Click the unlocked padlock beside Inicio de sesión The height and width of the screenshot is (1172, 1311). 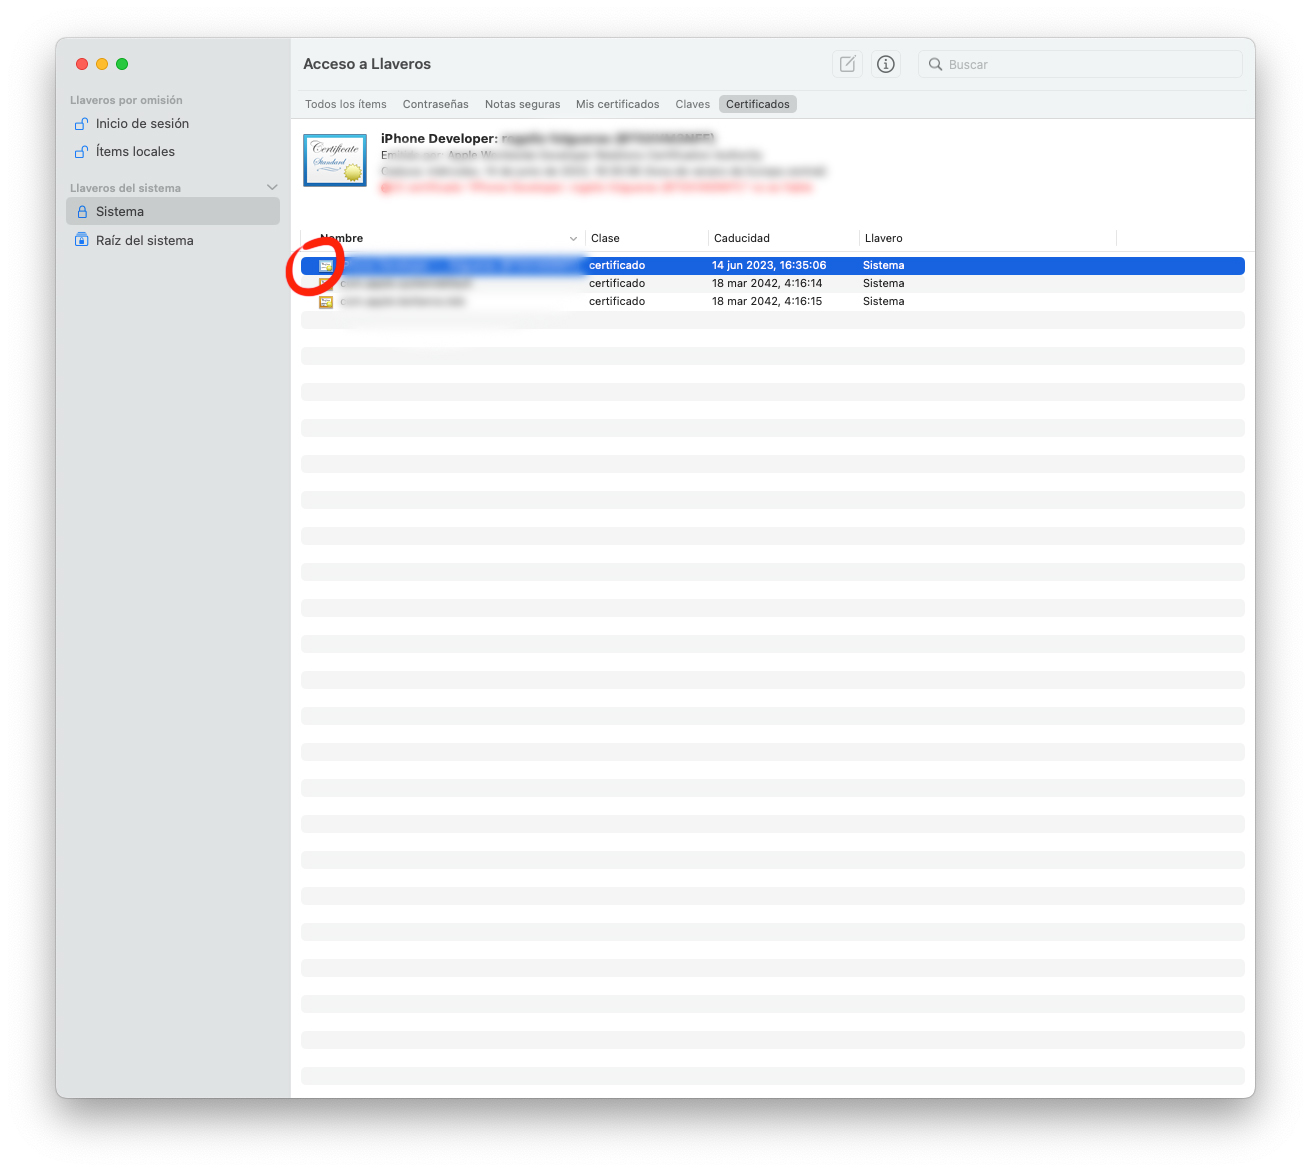pyautogui.click(x=81, y=123)
